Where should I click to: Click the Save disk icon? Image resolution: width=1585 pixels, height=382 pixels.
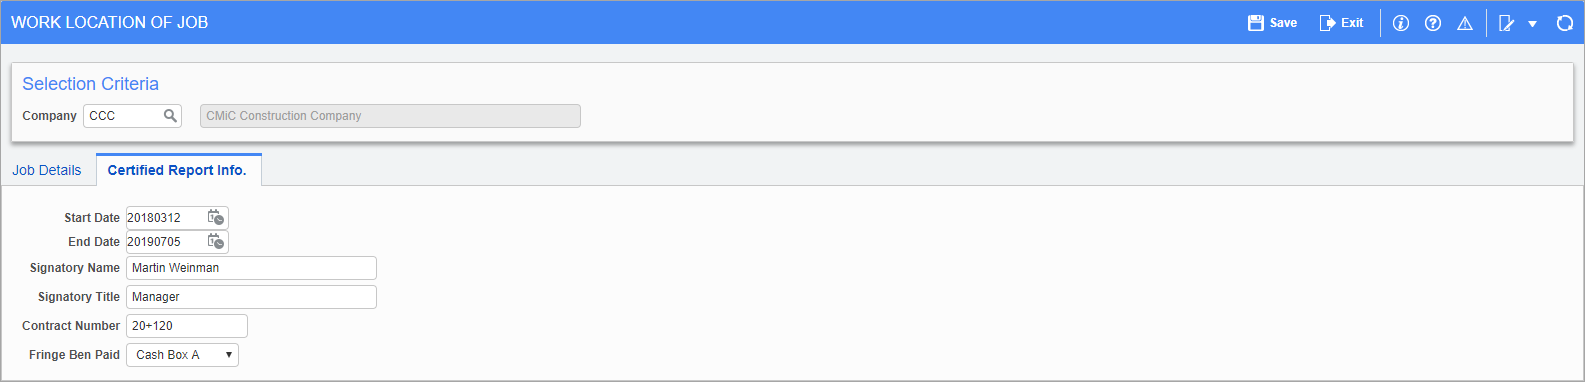point(1256,23)
